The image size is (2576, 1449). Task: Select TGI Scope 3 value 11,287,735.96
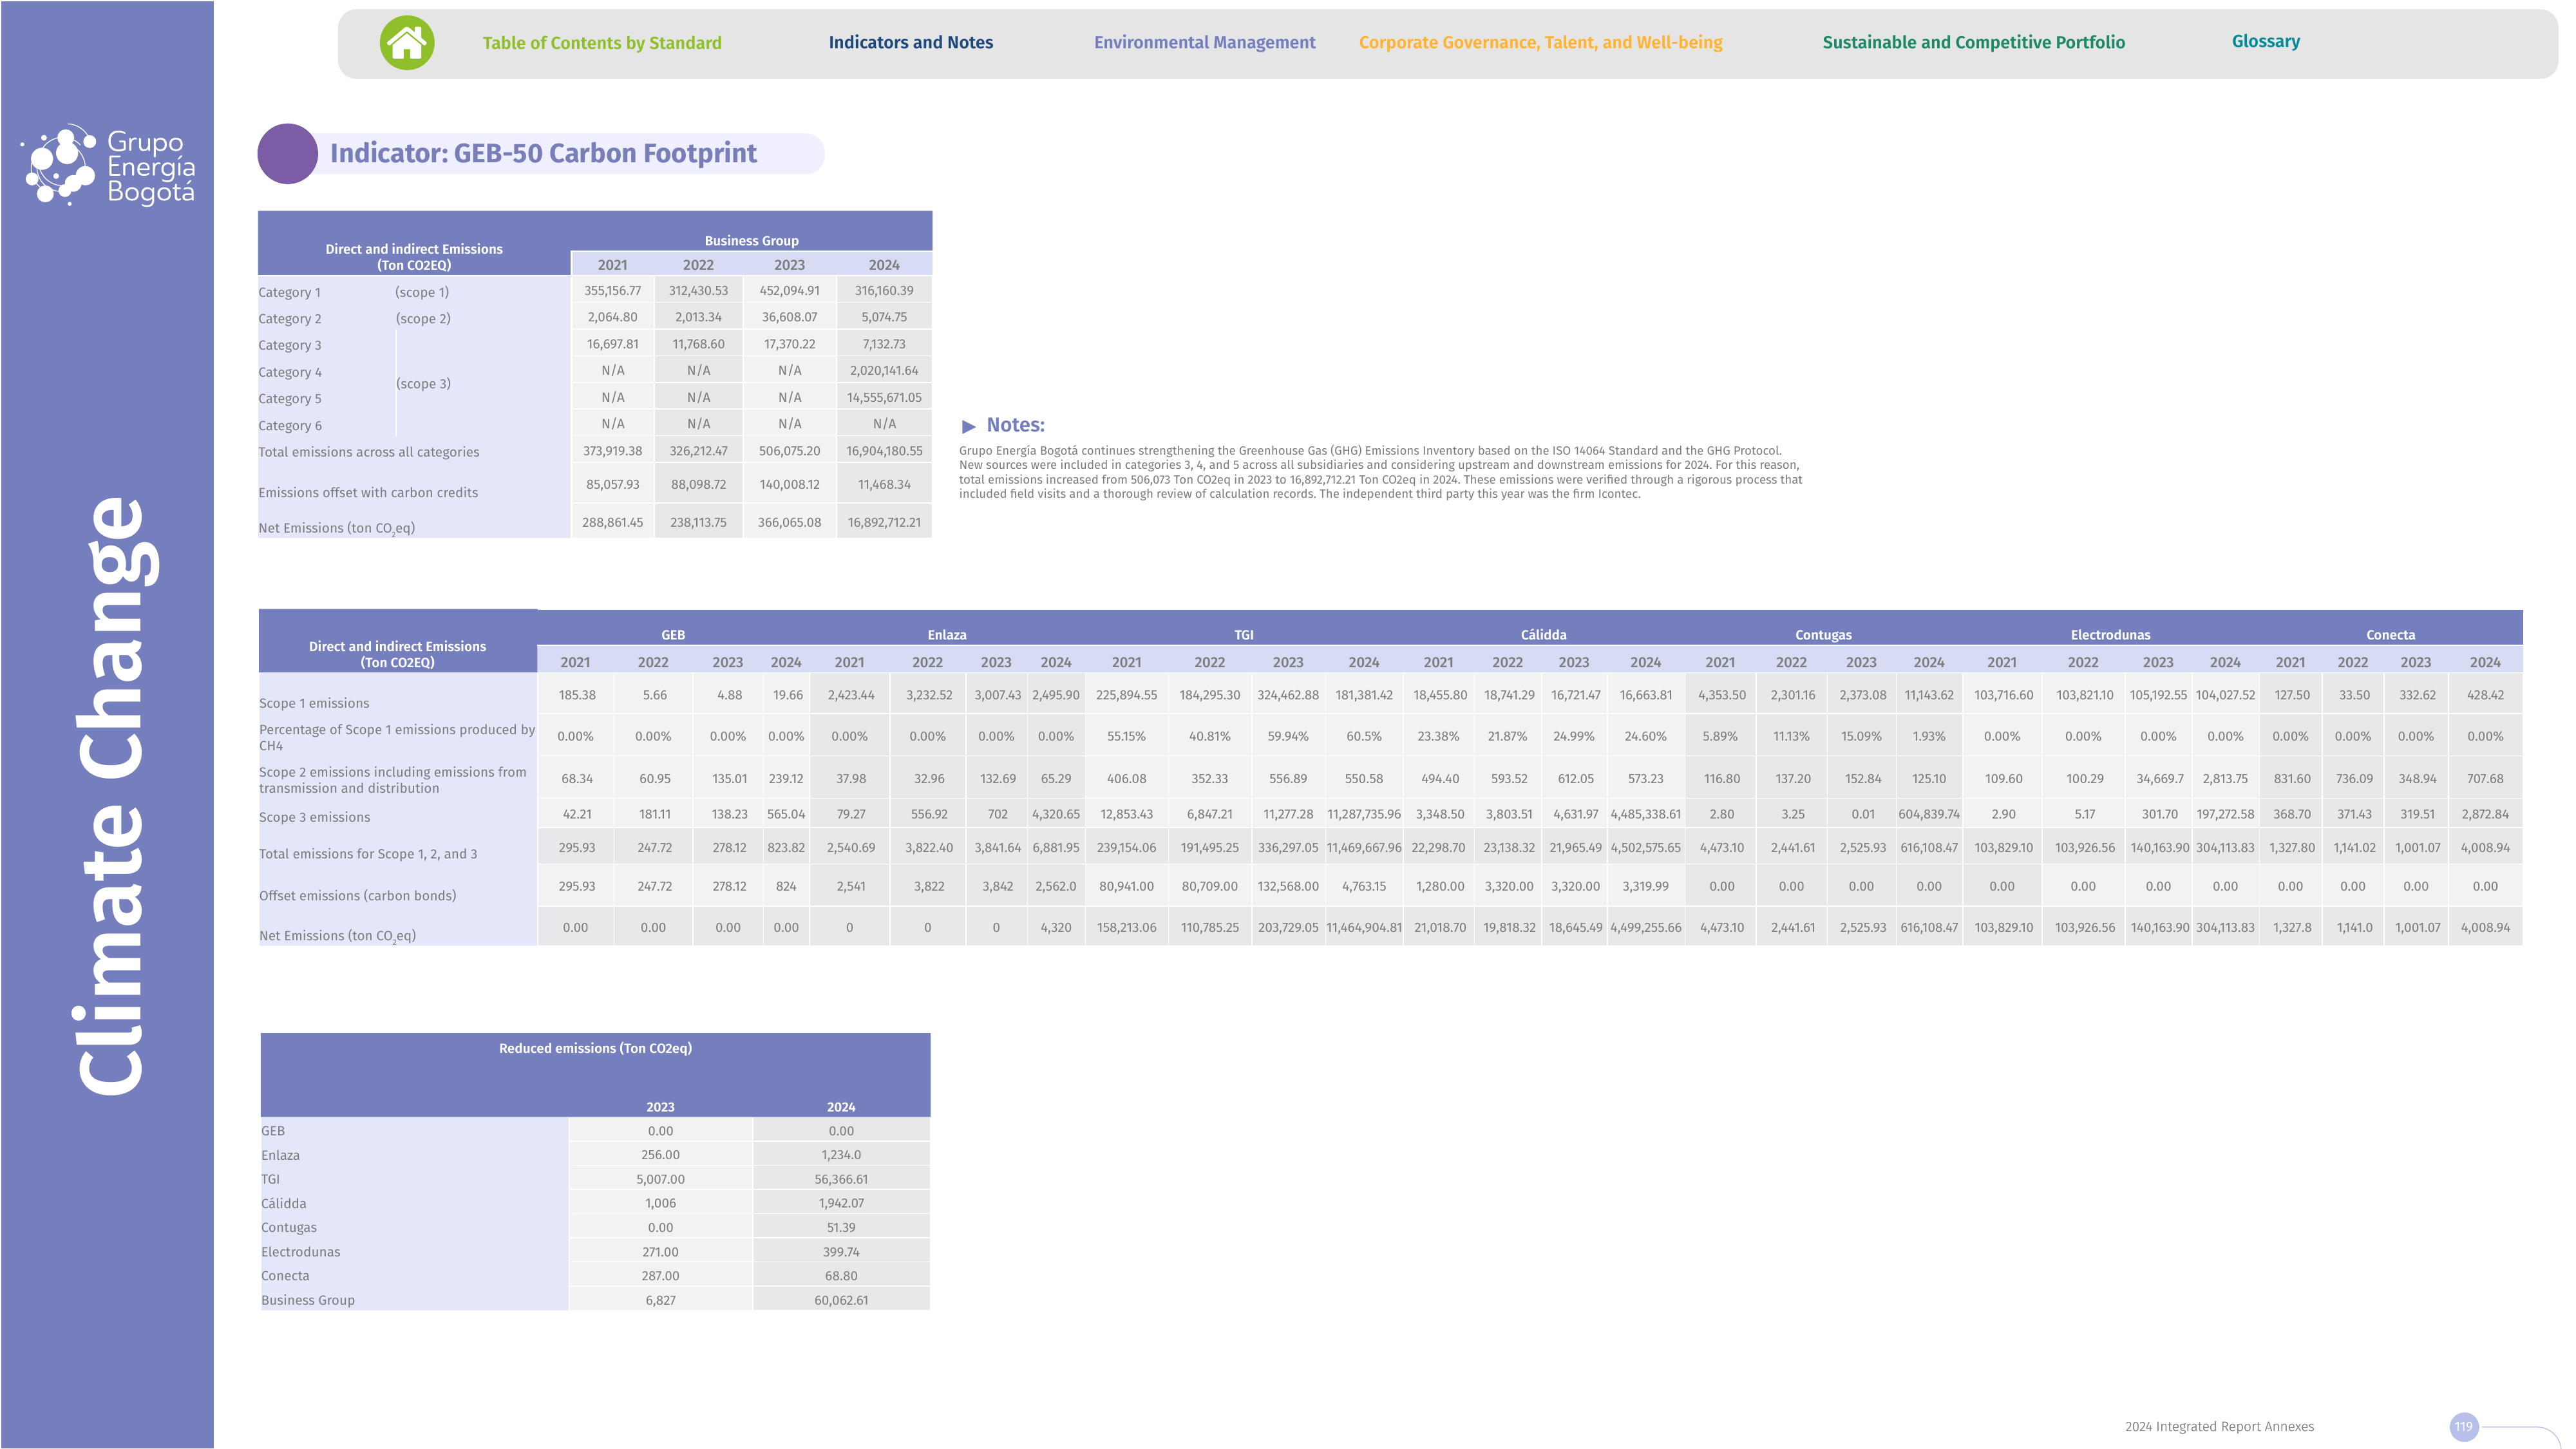1363,814
